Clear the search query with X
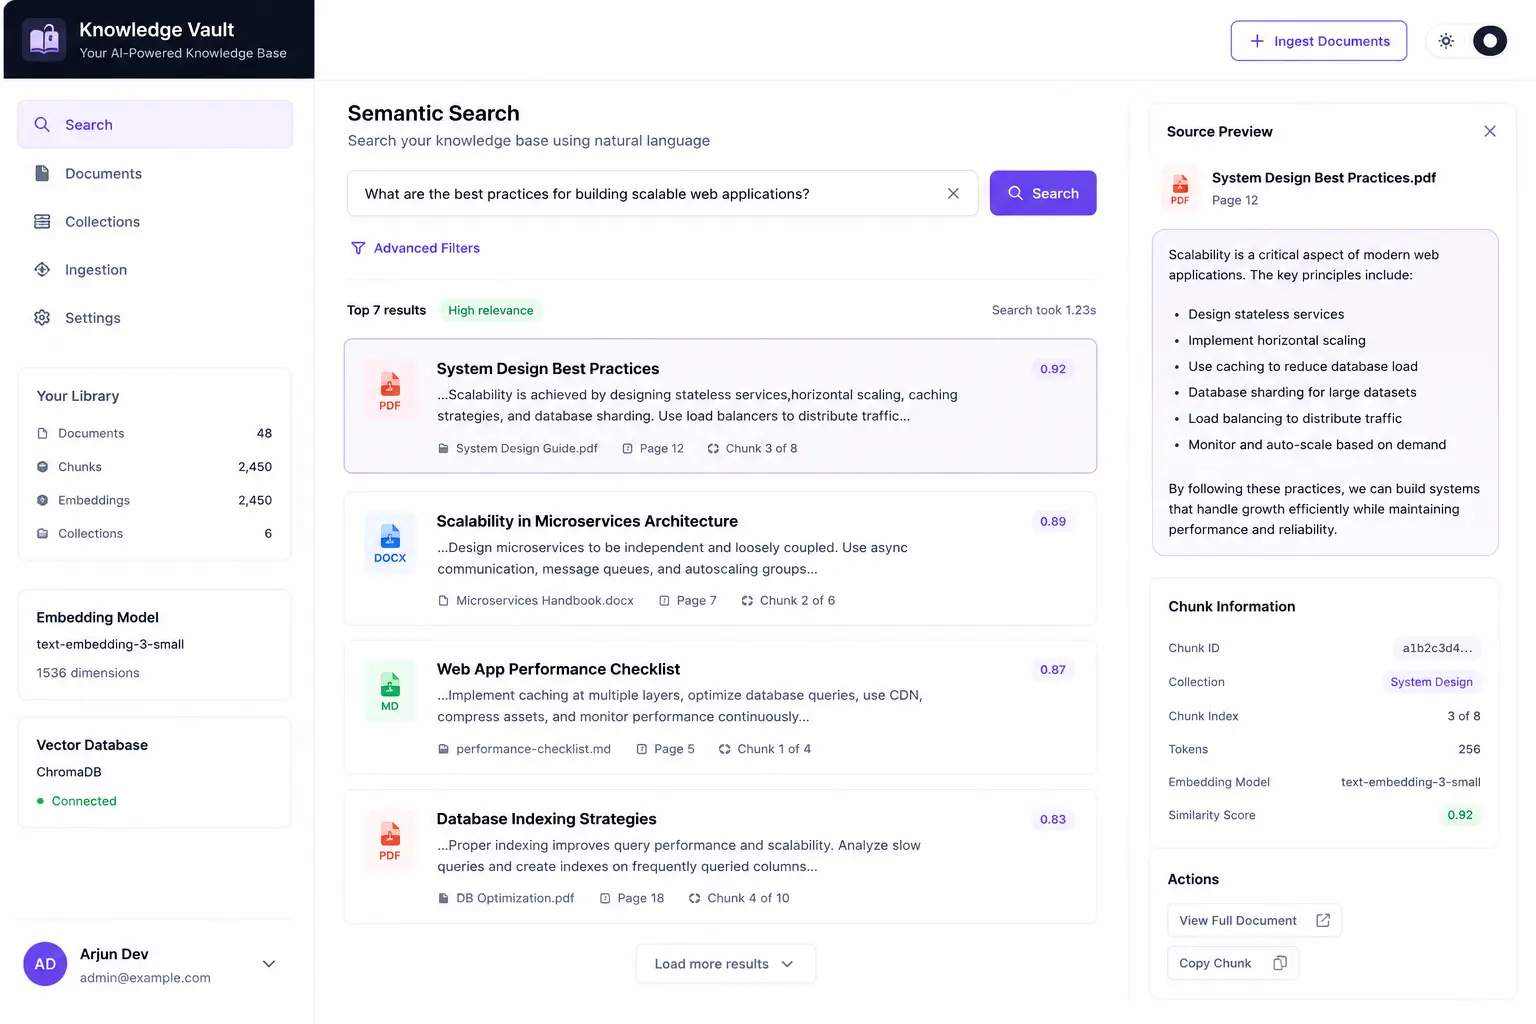 pos(953,193)
